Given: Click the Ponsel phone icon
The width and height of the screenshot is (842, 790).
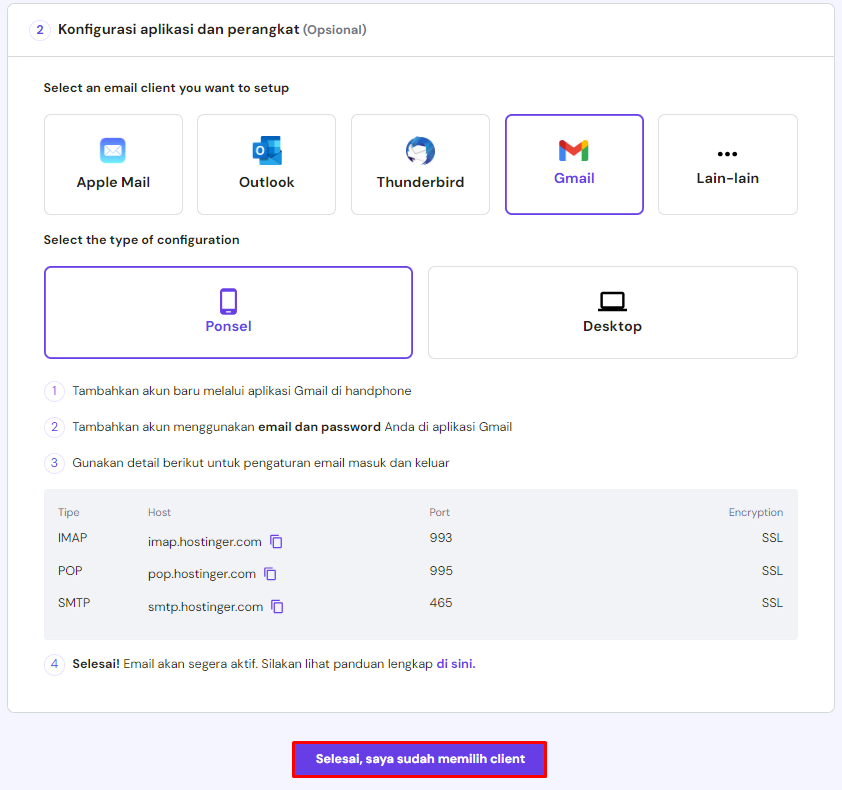Looking at the screenshot, I should pyautogui.click(x=228, y=301).
